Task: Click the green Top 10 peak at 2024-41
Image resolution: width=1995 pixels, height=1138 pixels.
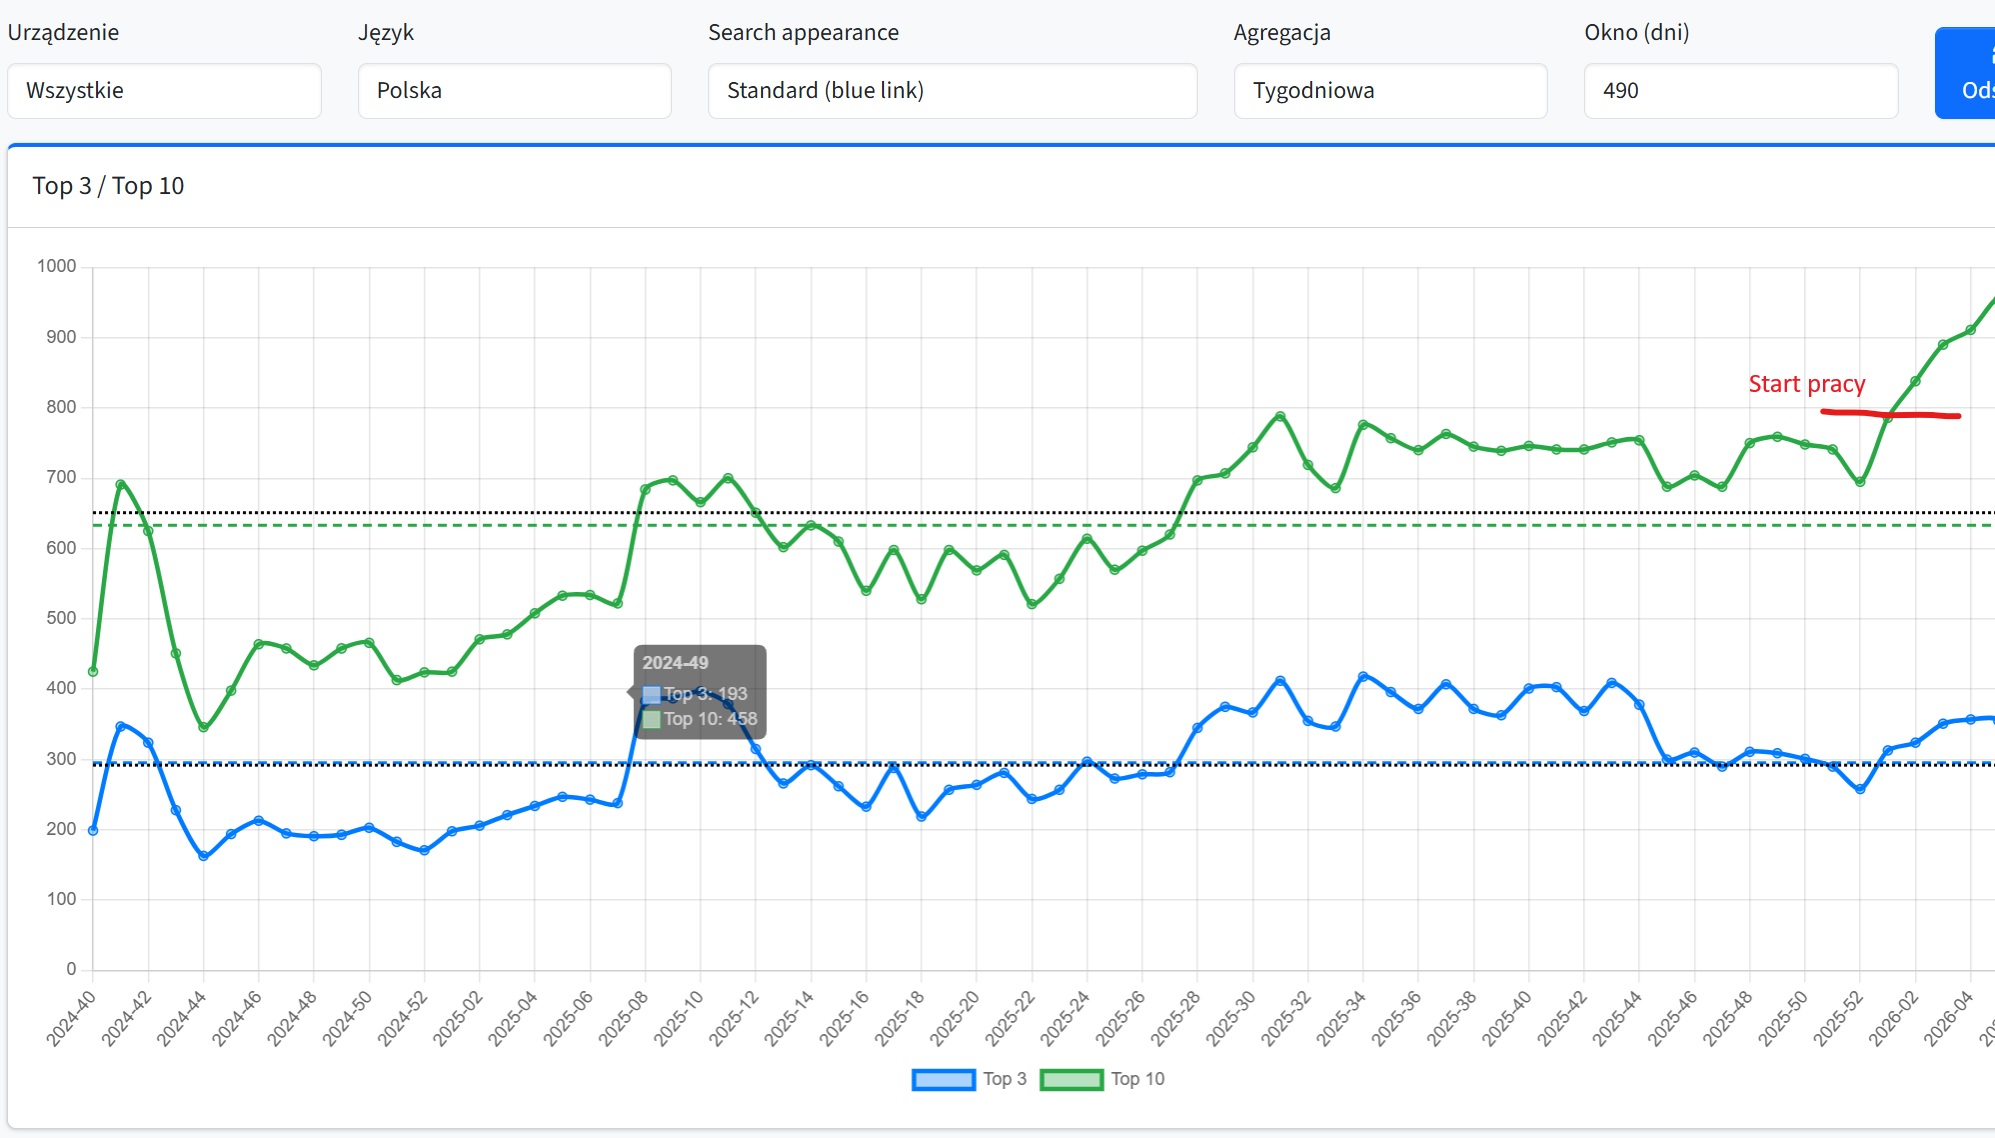Action: (x=121, y=484)
